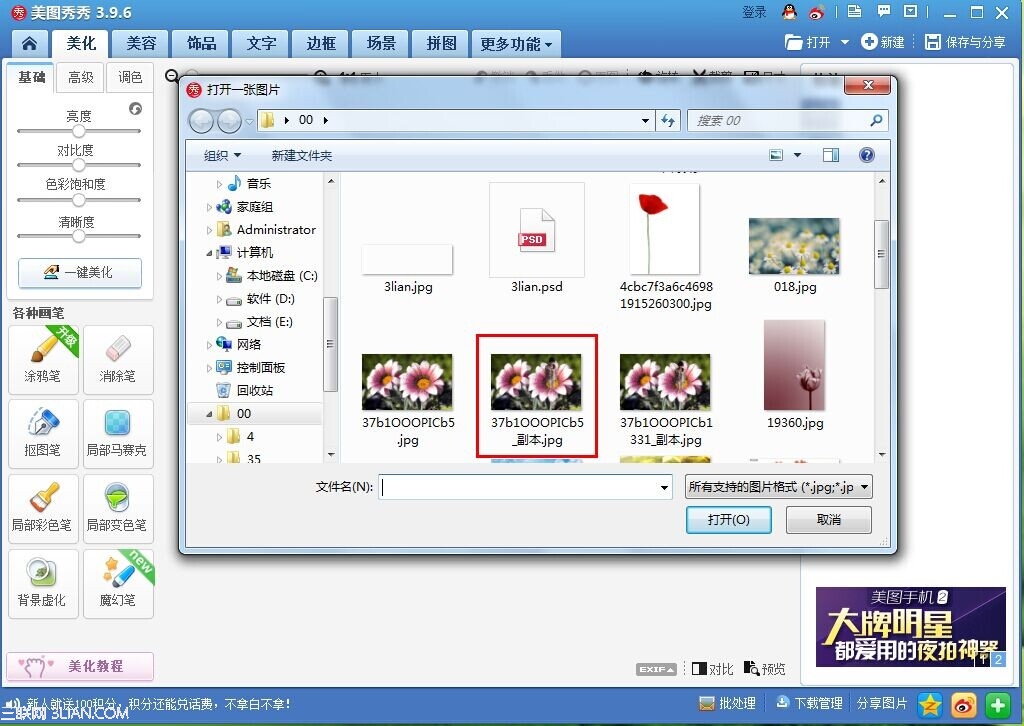Switch to the 美容 tab
The height and width of the screenshot is (726, 1024).
[x=141, y=44]
